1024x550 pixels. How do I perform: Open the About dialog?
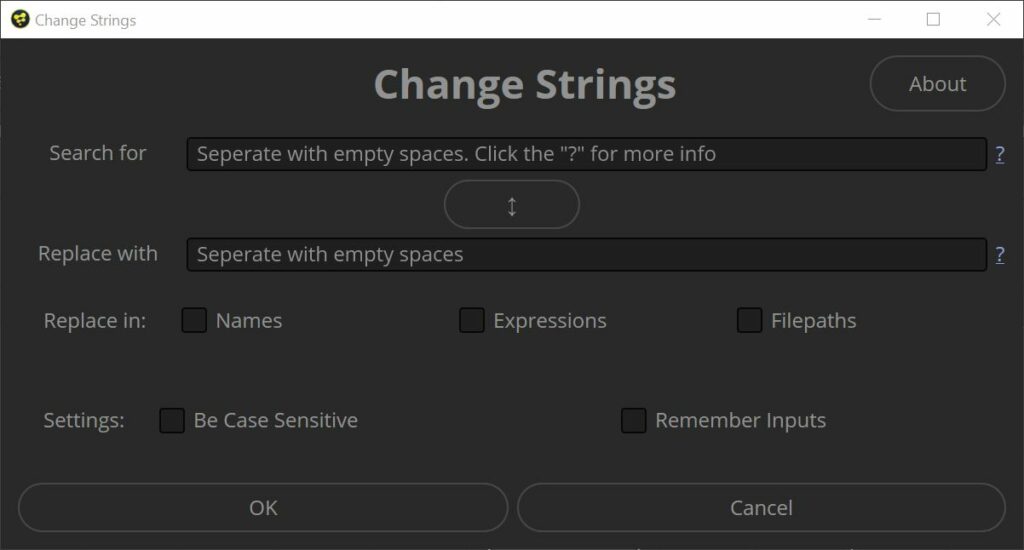point(937,84)
